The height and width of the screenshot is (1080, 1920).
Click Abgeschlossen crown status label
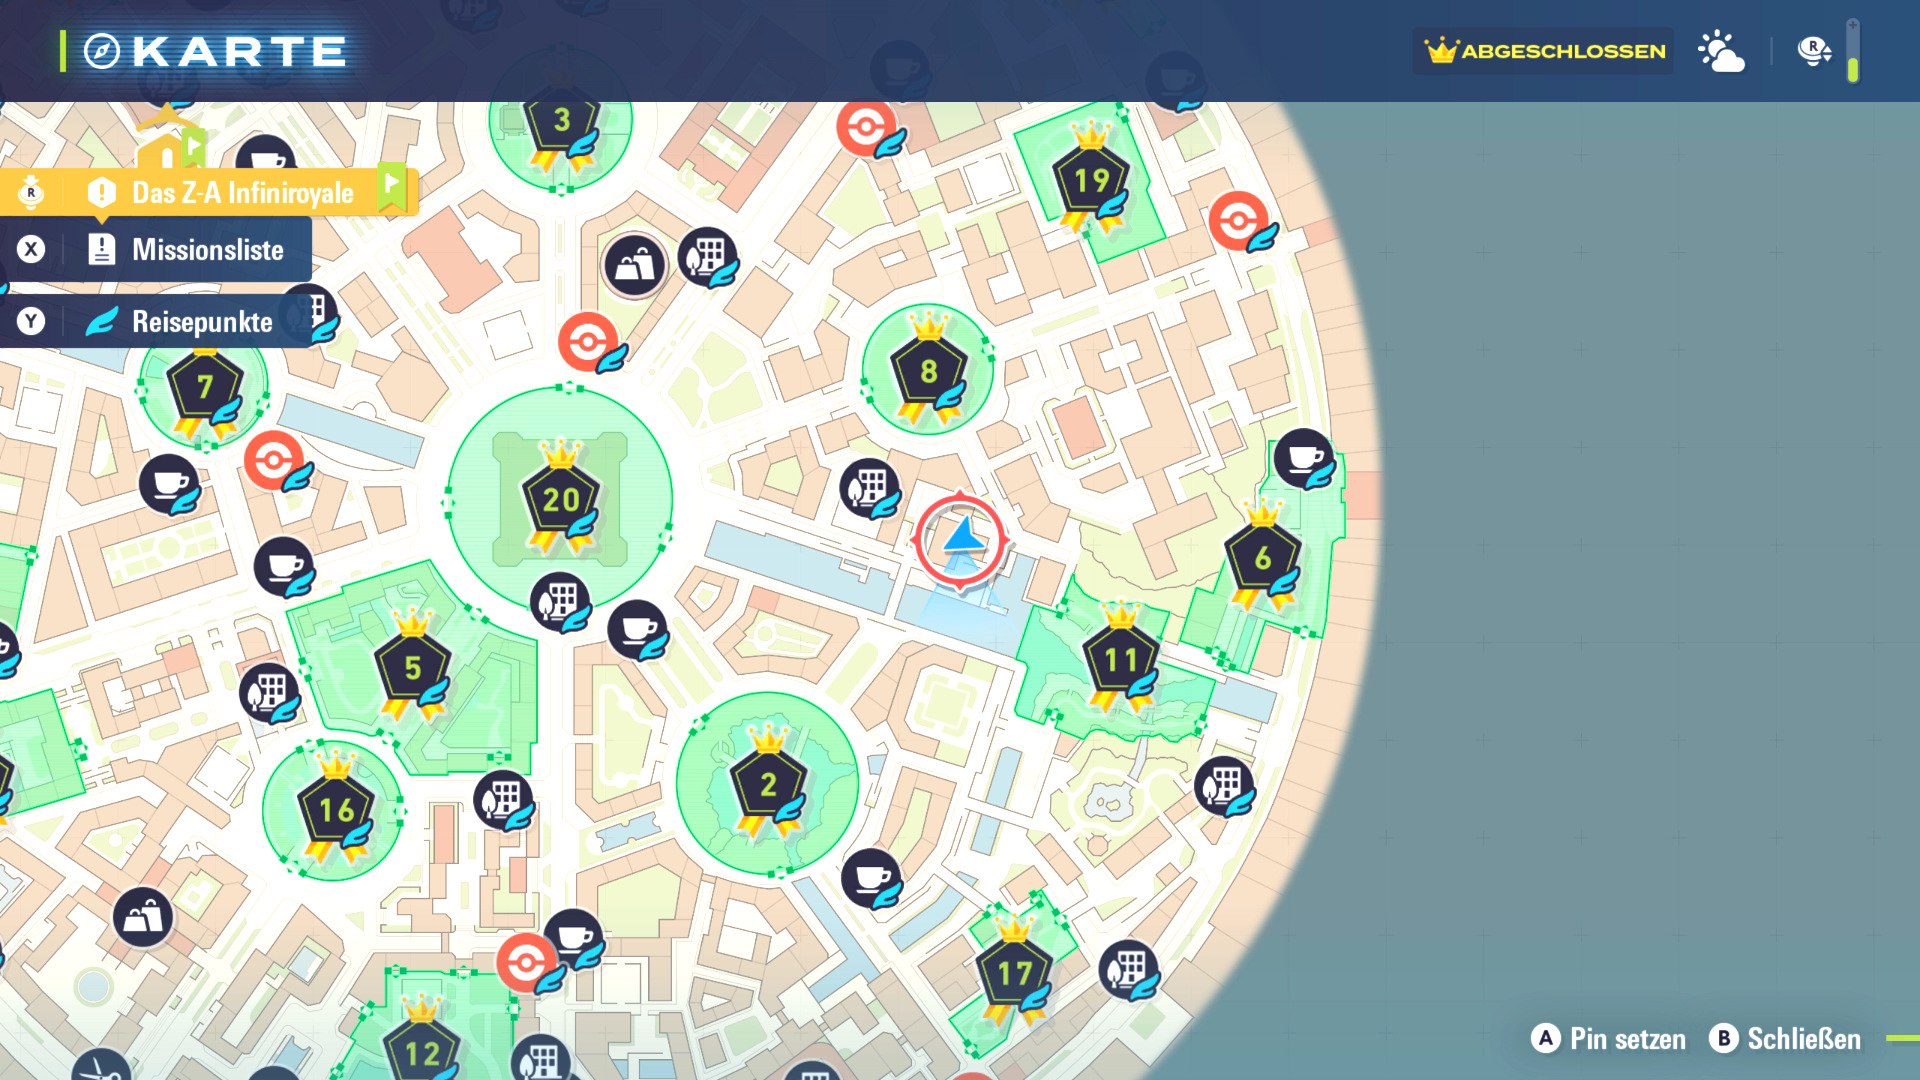[1544, 51]
